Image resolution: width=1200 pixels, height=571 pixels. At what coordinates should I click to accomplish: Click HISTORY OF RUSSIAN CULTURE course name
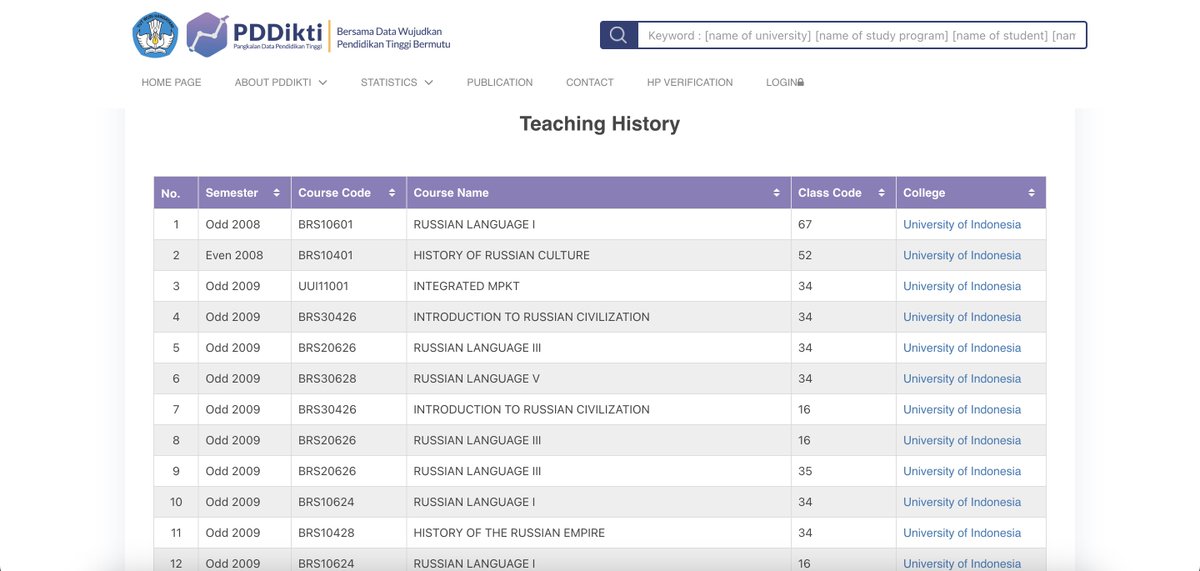(x=501, y=255)
